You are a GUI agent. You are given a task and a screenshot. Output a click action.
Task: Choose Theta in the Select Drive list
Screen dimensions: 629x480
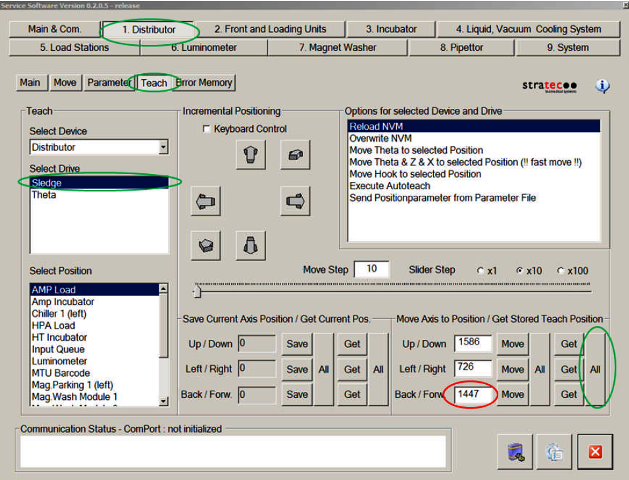pos(44,195)
